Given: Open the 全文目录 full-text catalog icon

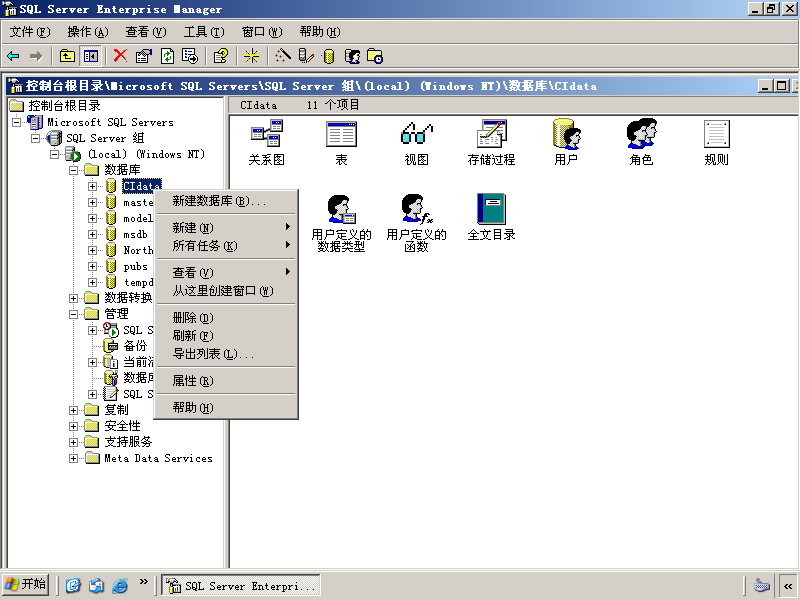Looking at the screenshot, I should tap(491, 218).
